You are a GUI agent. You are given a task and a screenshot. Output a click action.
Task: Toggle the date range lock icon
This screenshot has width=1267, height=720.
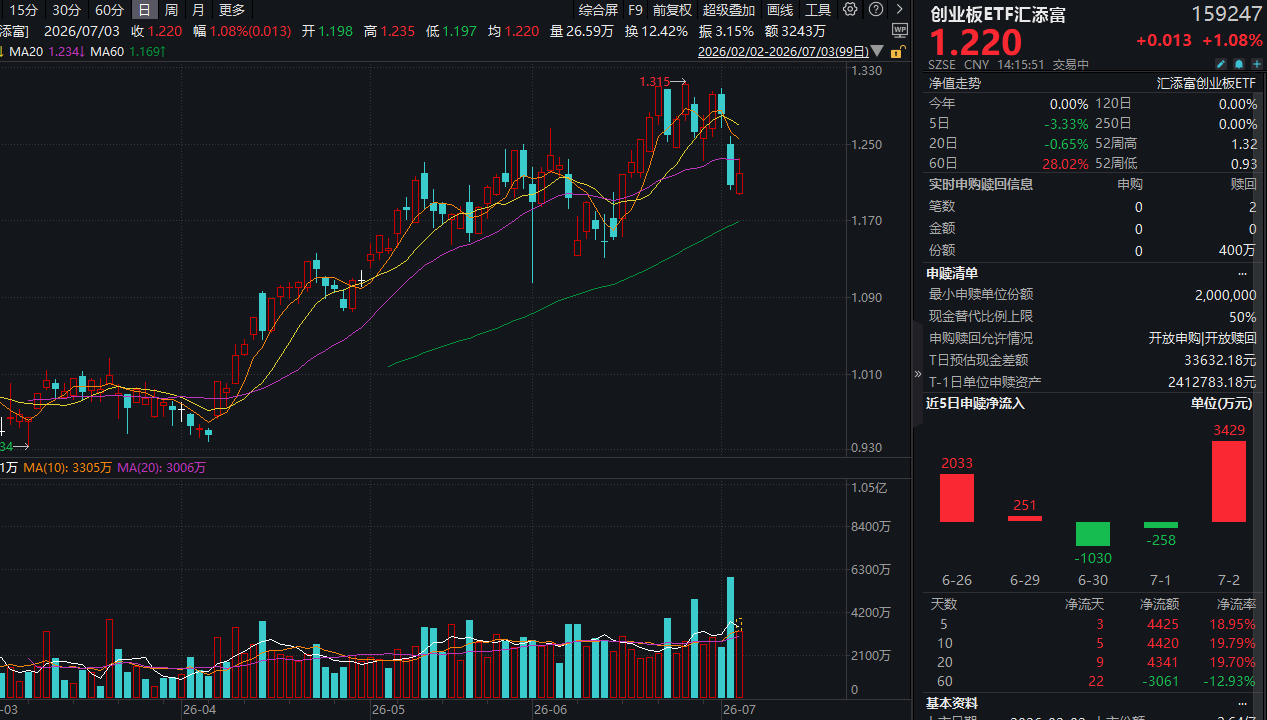(896, 51)
